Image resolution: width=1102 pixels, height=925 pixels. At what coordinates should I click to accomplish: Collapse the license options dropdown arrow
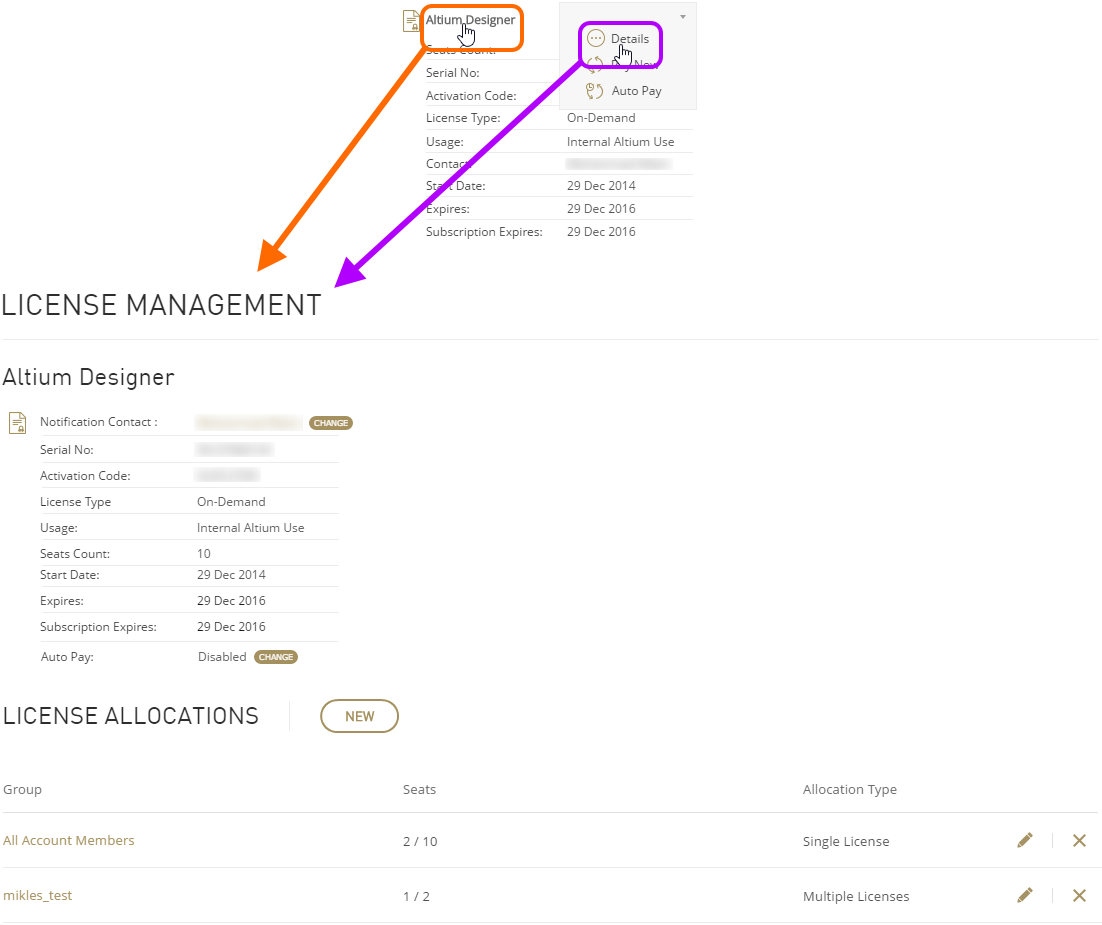click(683, 16)
